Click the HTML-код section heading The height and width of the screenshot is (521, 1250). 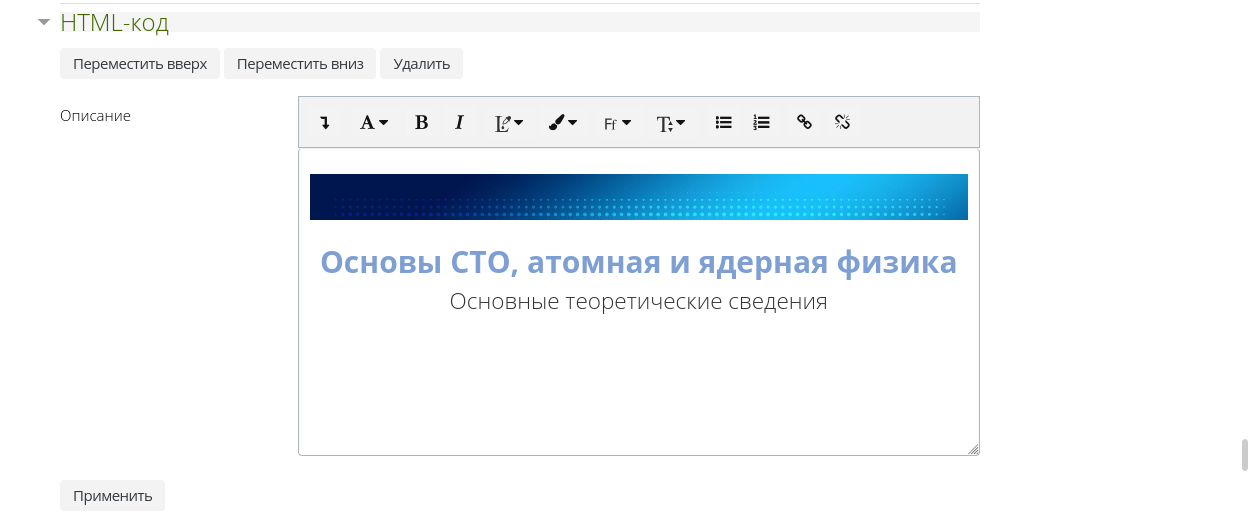[114, 22]
